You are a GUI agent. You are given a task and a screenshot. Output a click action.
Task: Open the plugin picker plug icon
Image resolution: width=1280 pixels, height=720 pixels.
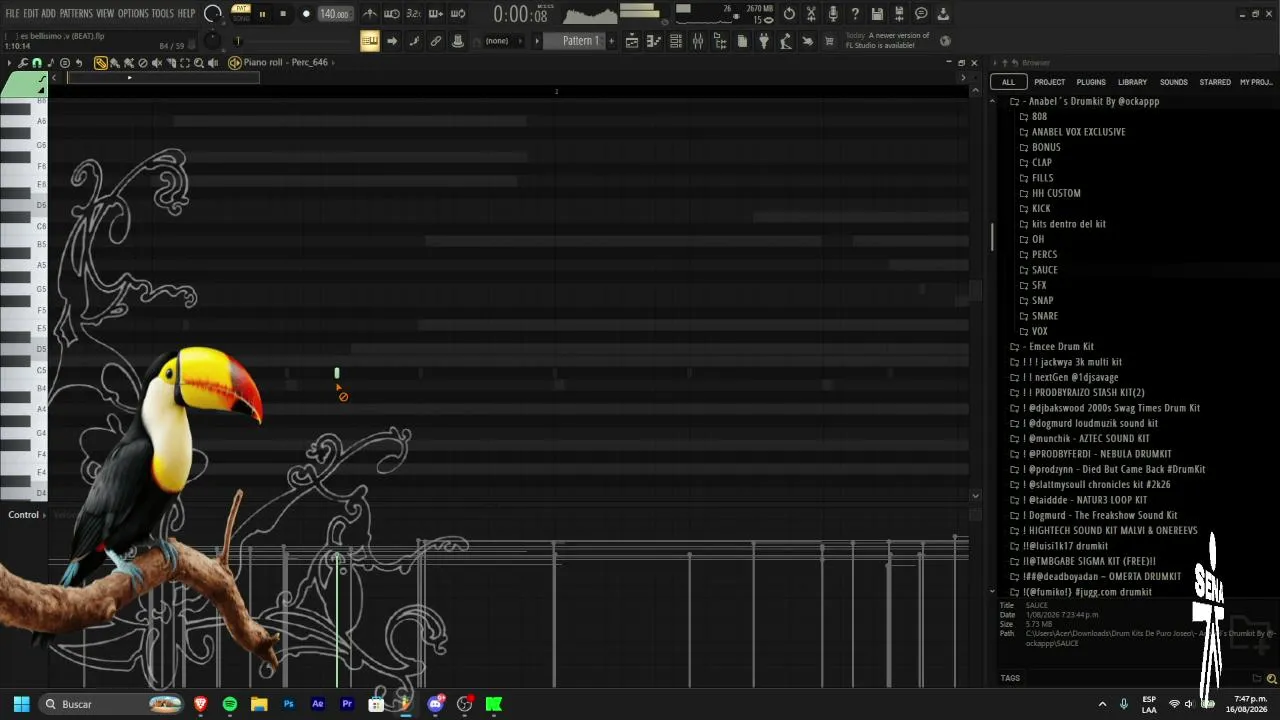pos(763,41)
